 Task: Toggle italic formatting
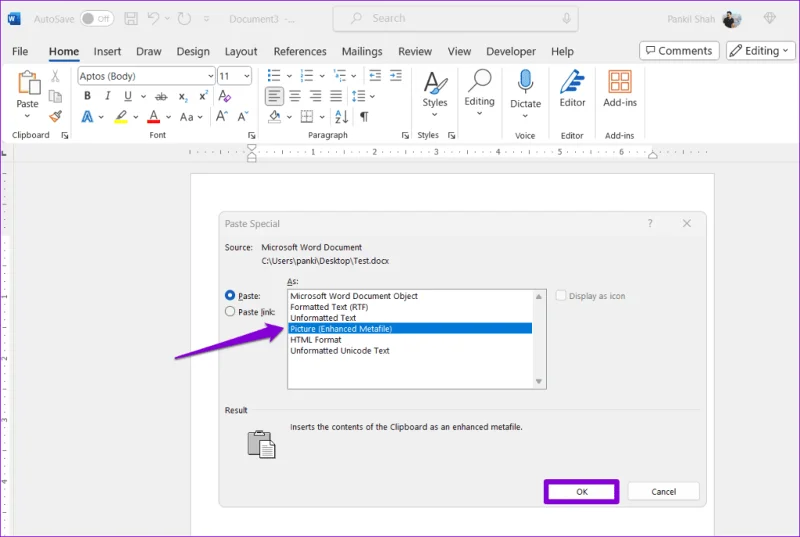tap(107, 96)
